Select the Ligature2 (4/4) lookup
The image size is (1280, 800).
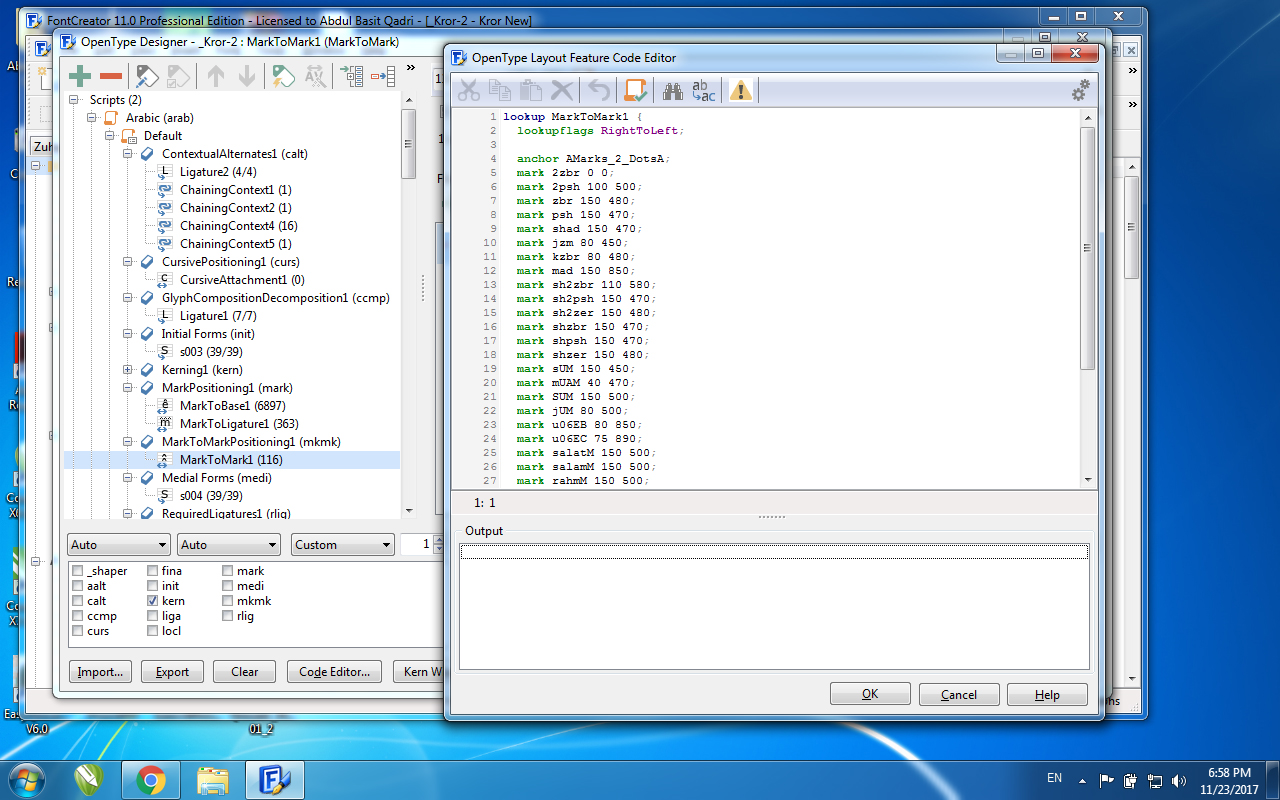pos(219,172)
